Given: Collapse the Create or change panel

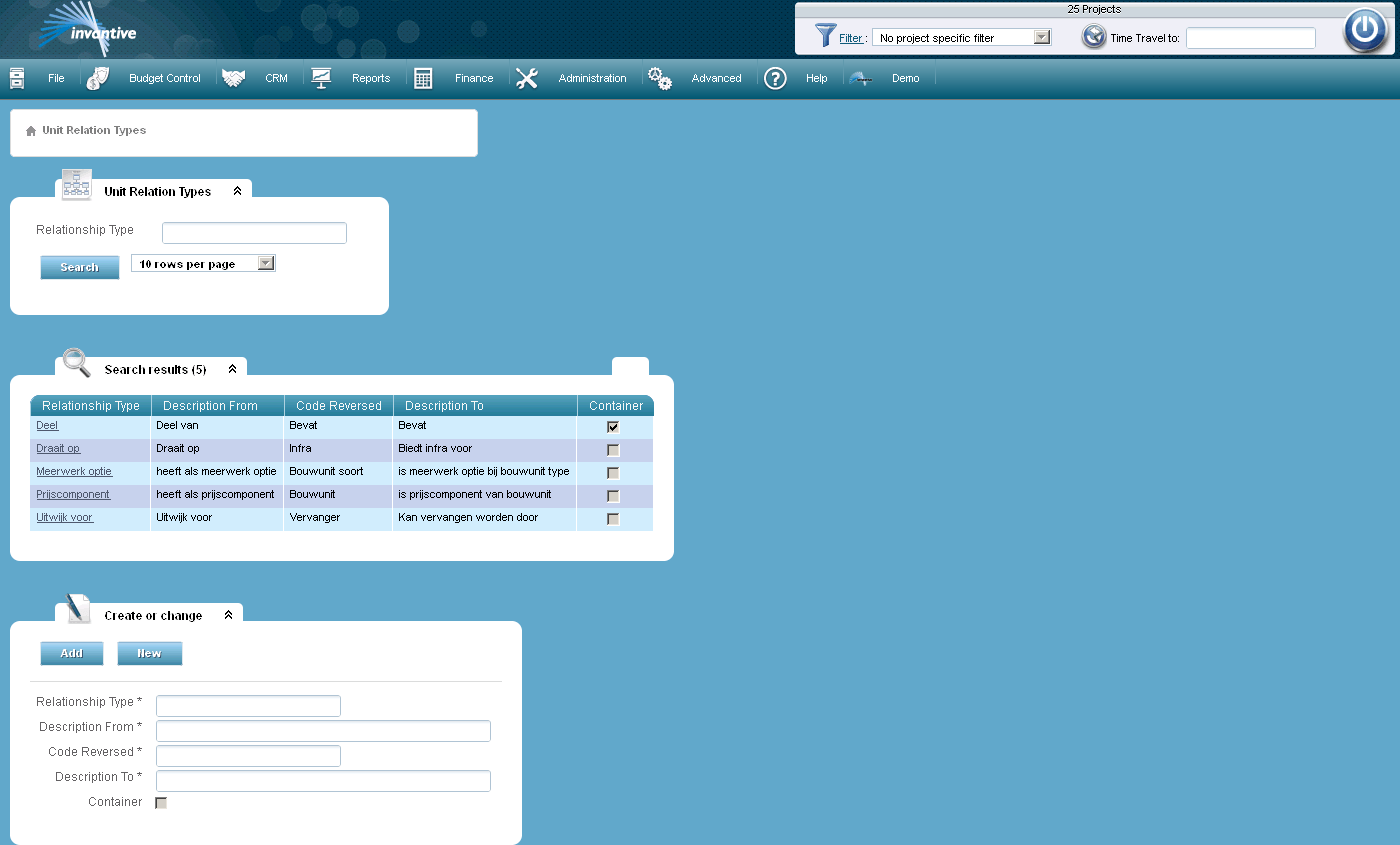Looking at the screenshot, I should (228, 615).
